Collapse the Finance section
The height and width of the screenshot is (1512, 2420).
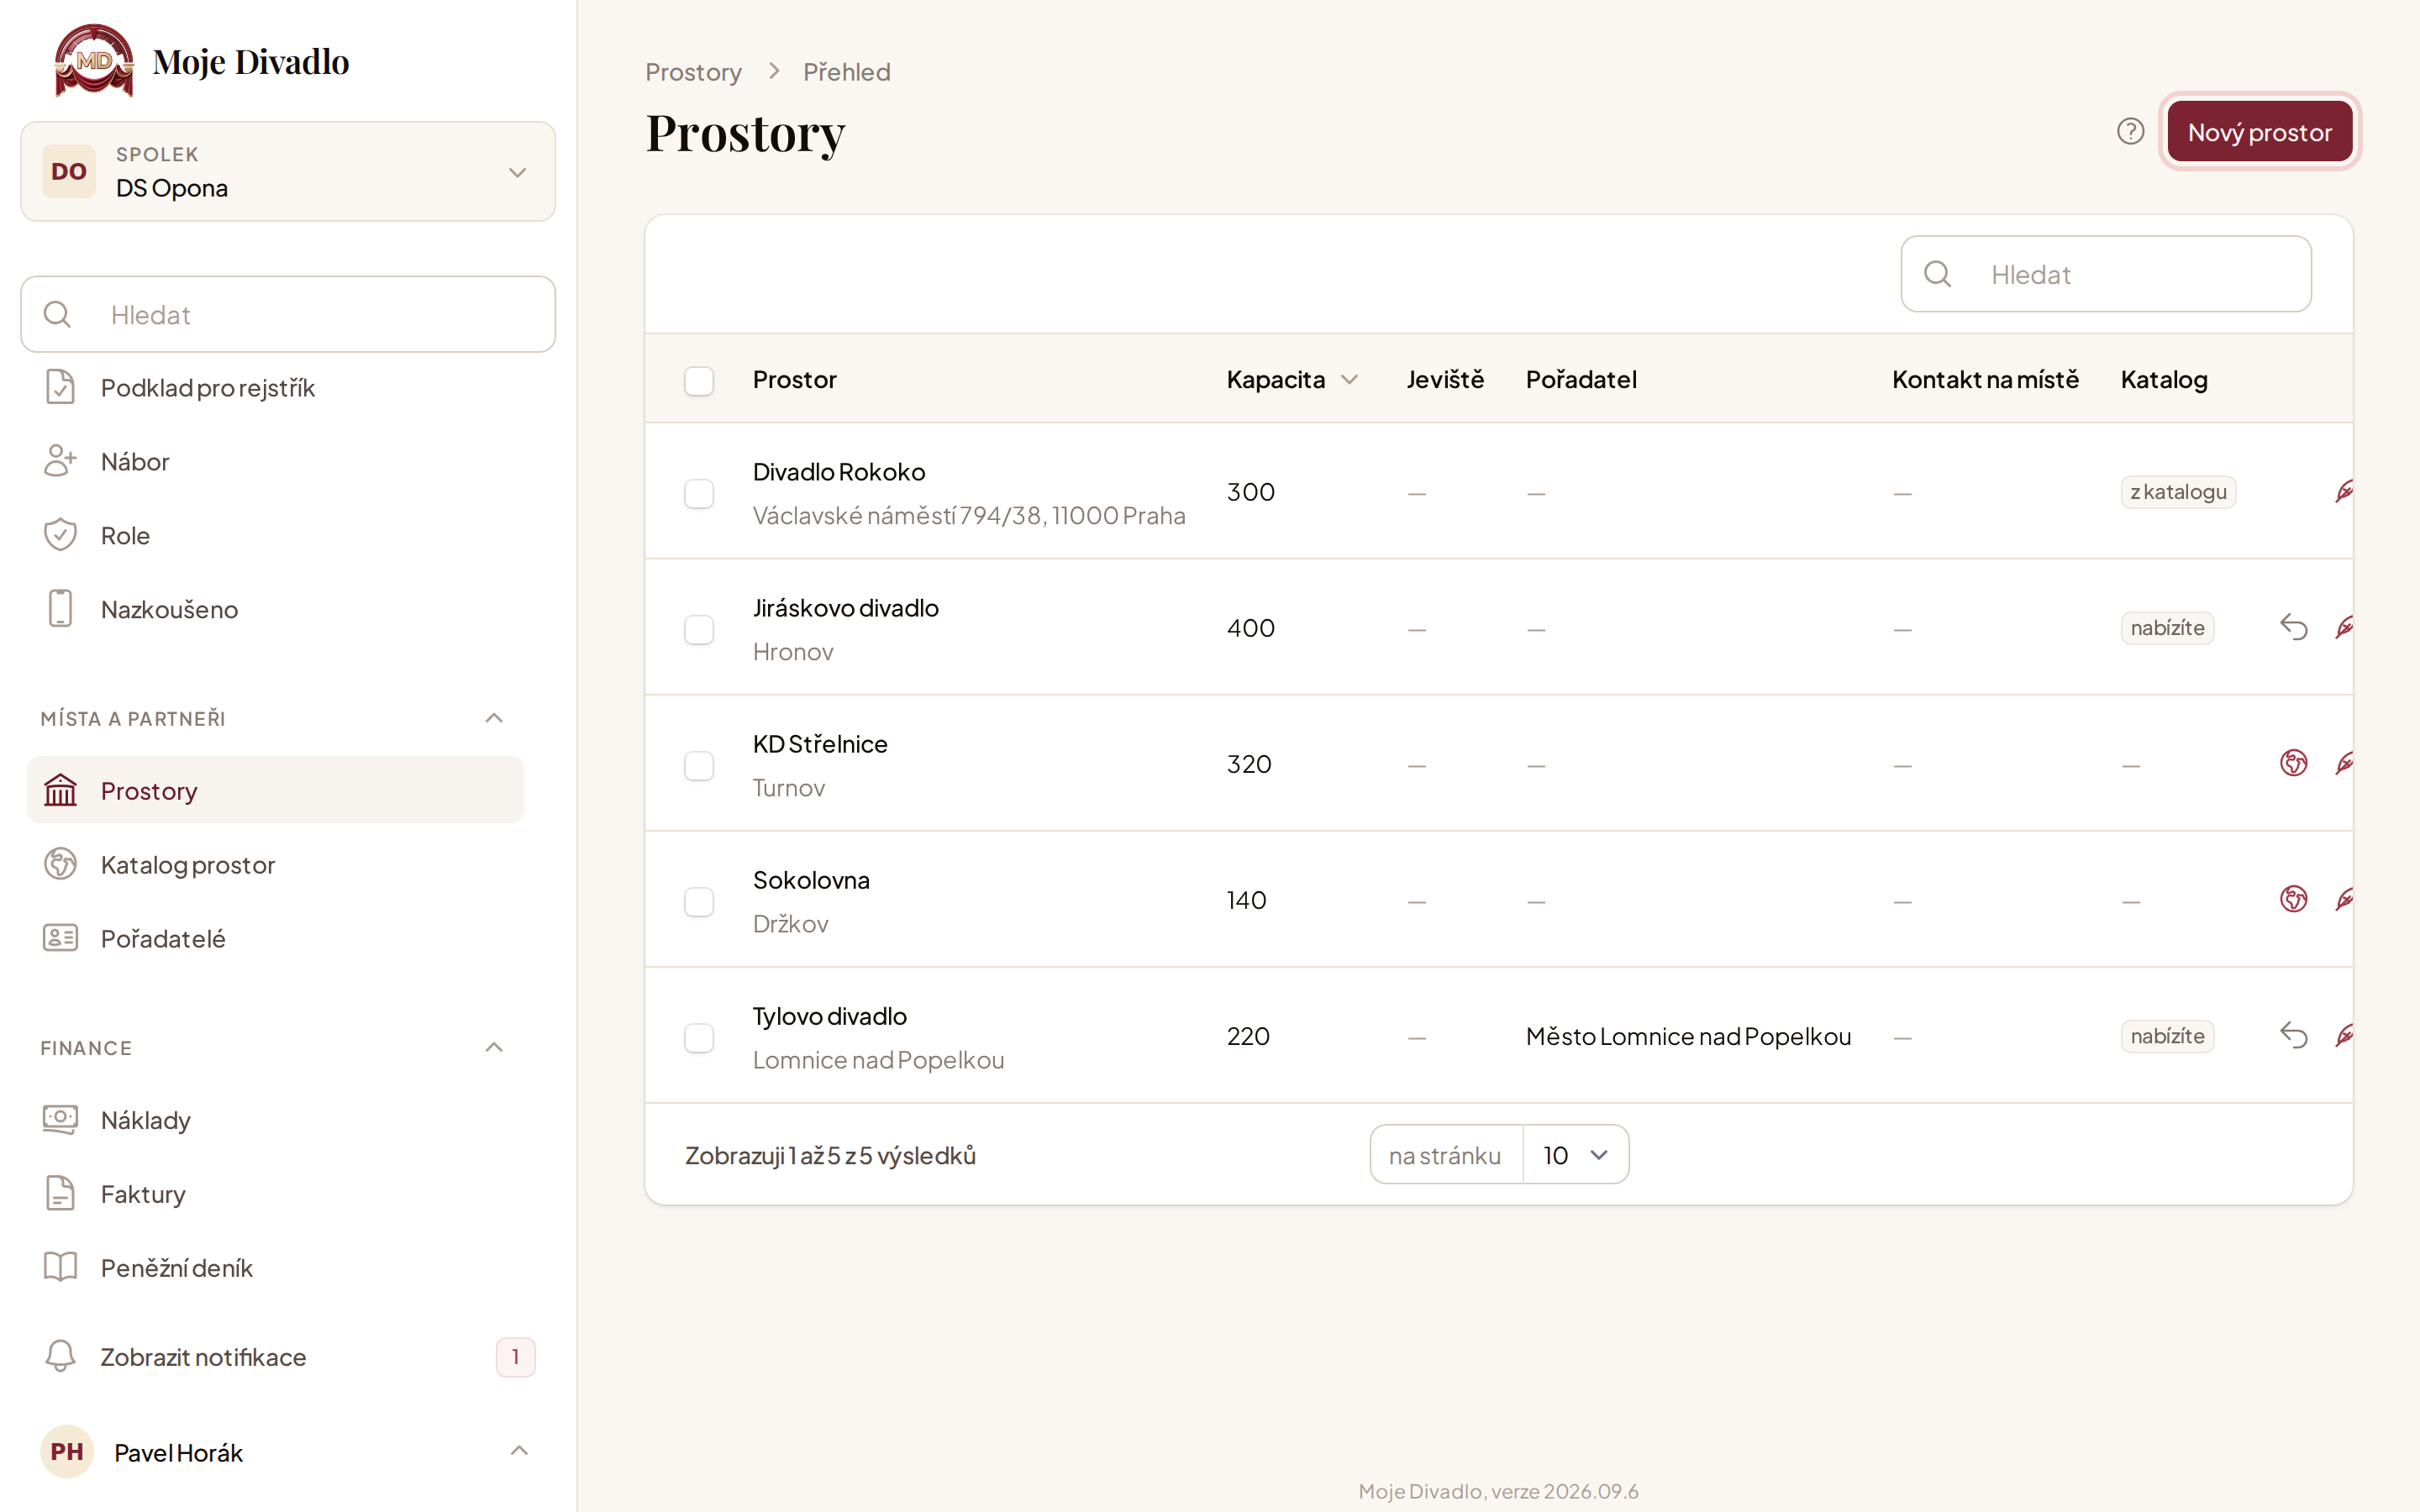coord(494,1047)
